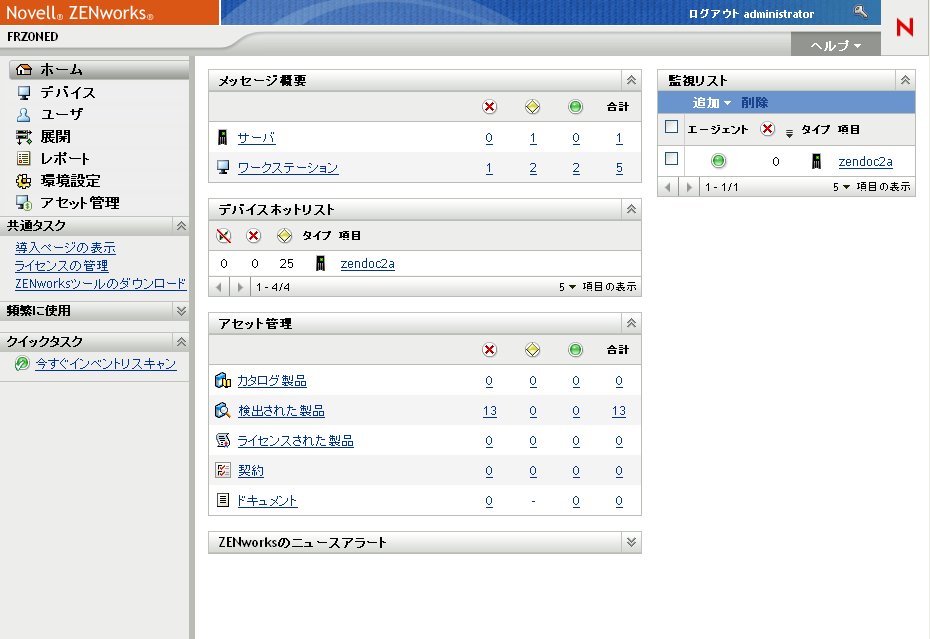930x639 pixels.
Task: Click the サーバ warning count 1
Action: point(533,138)
